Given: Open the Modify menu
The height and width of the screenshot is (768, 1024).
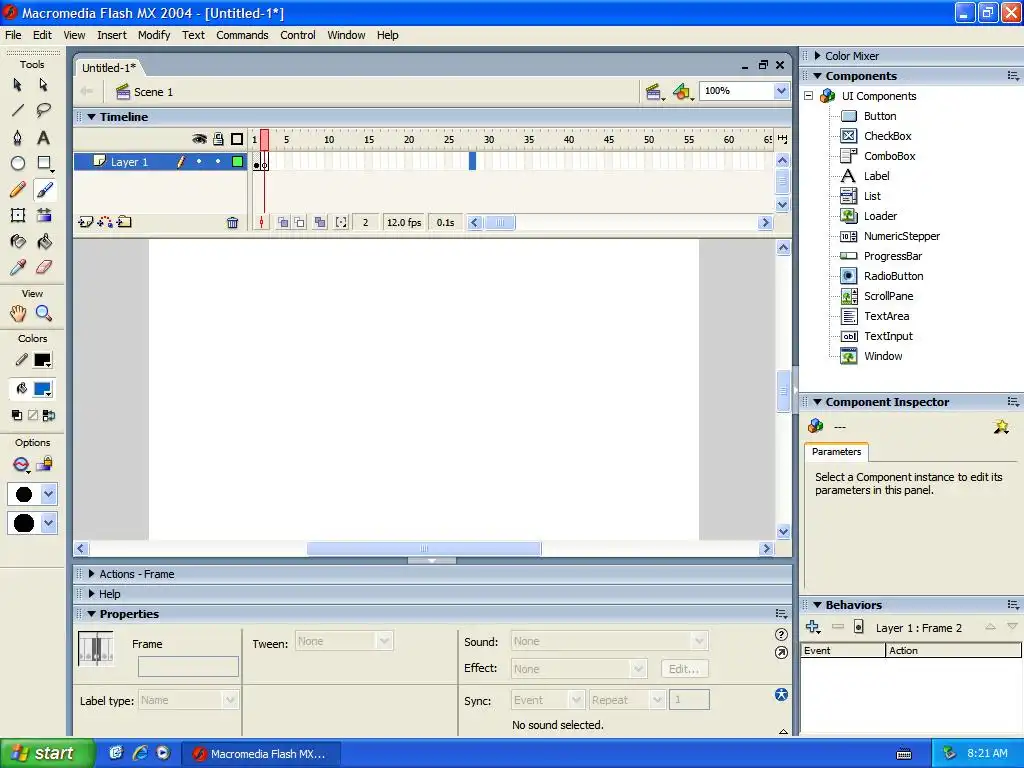Looking at the screenshot, I should 154,35.
